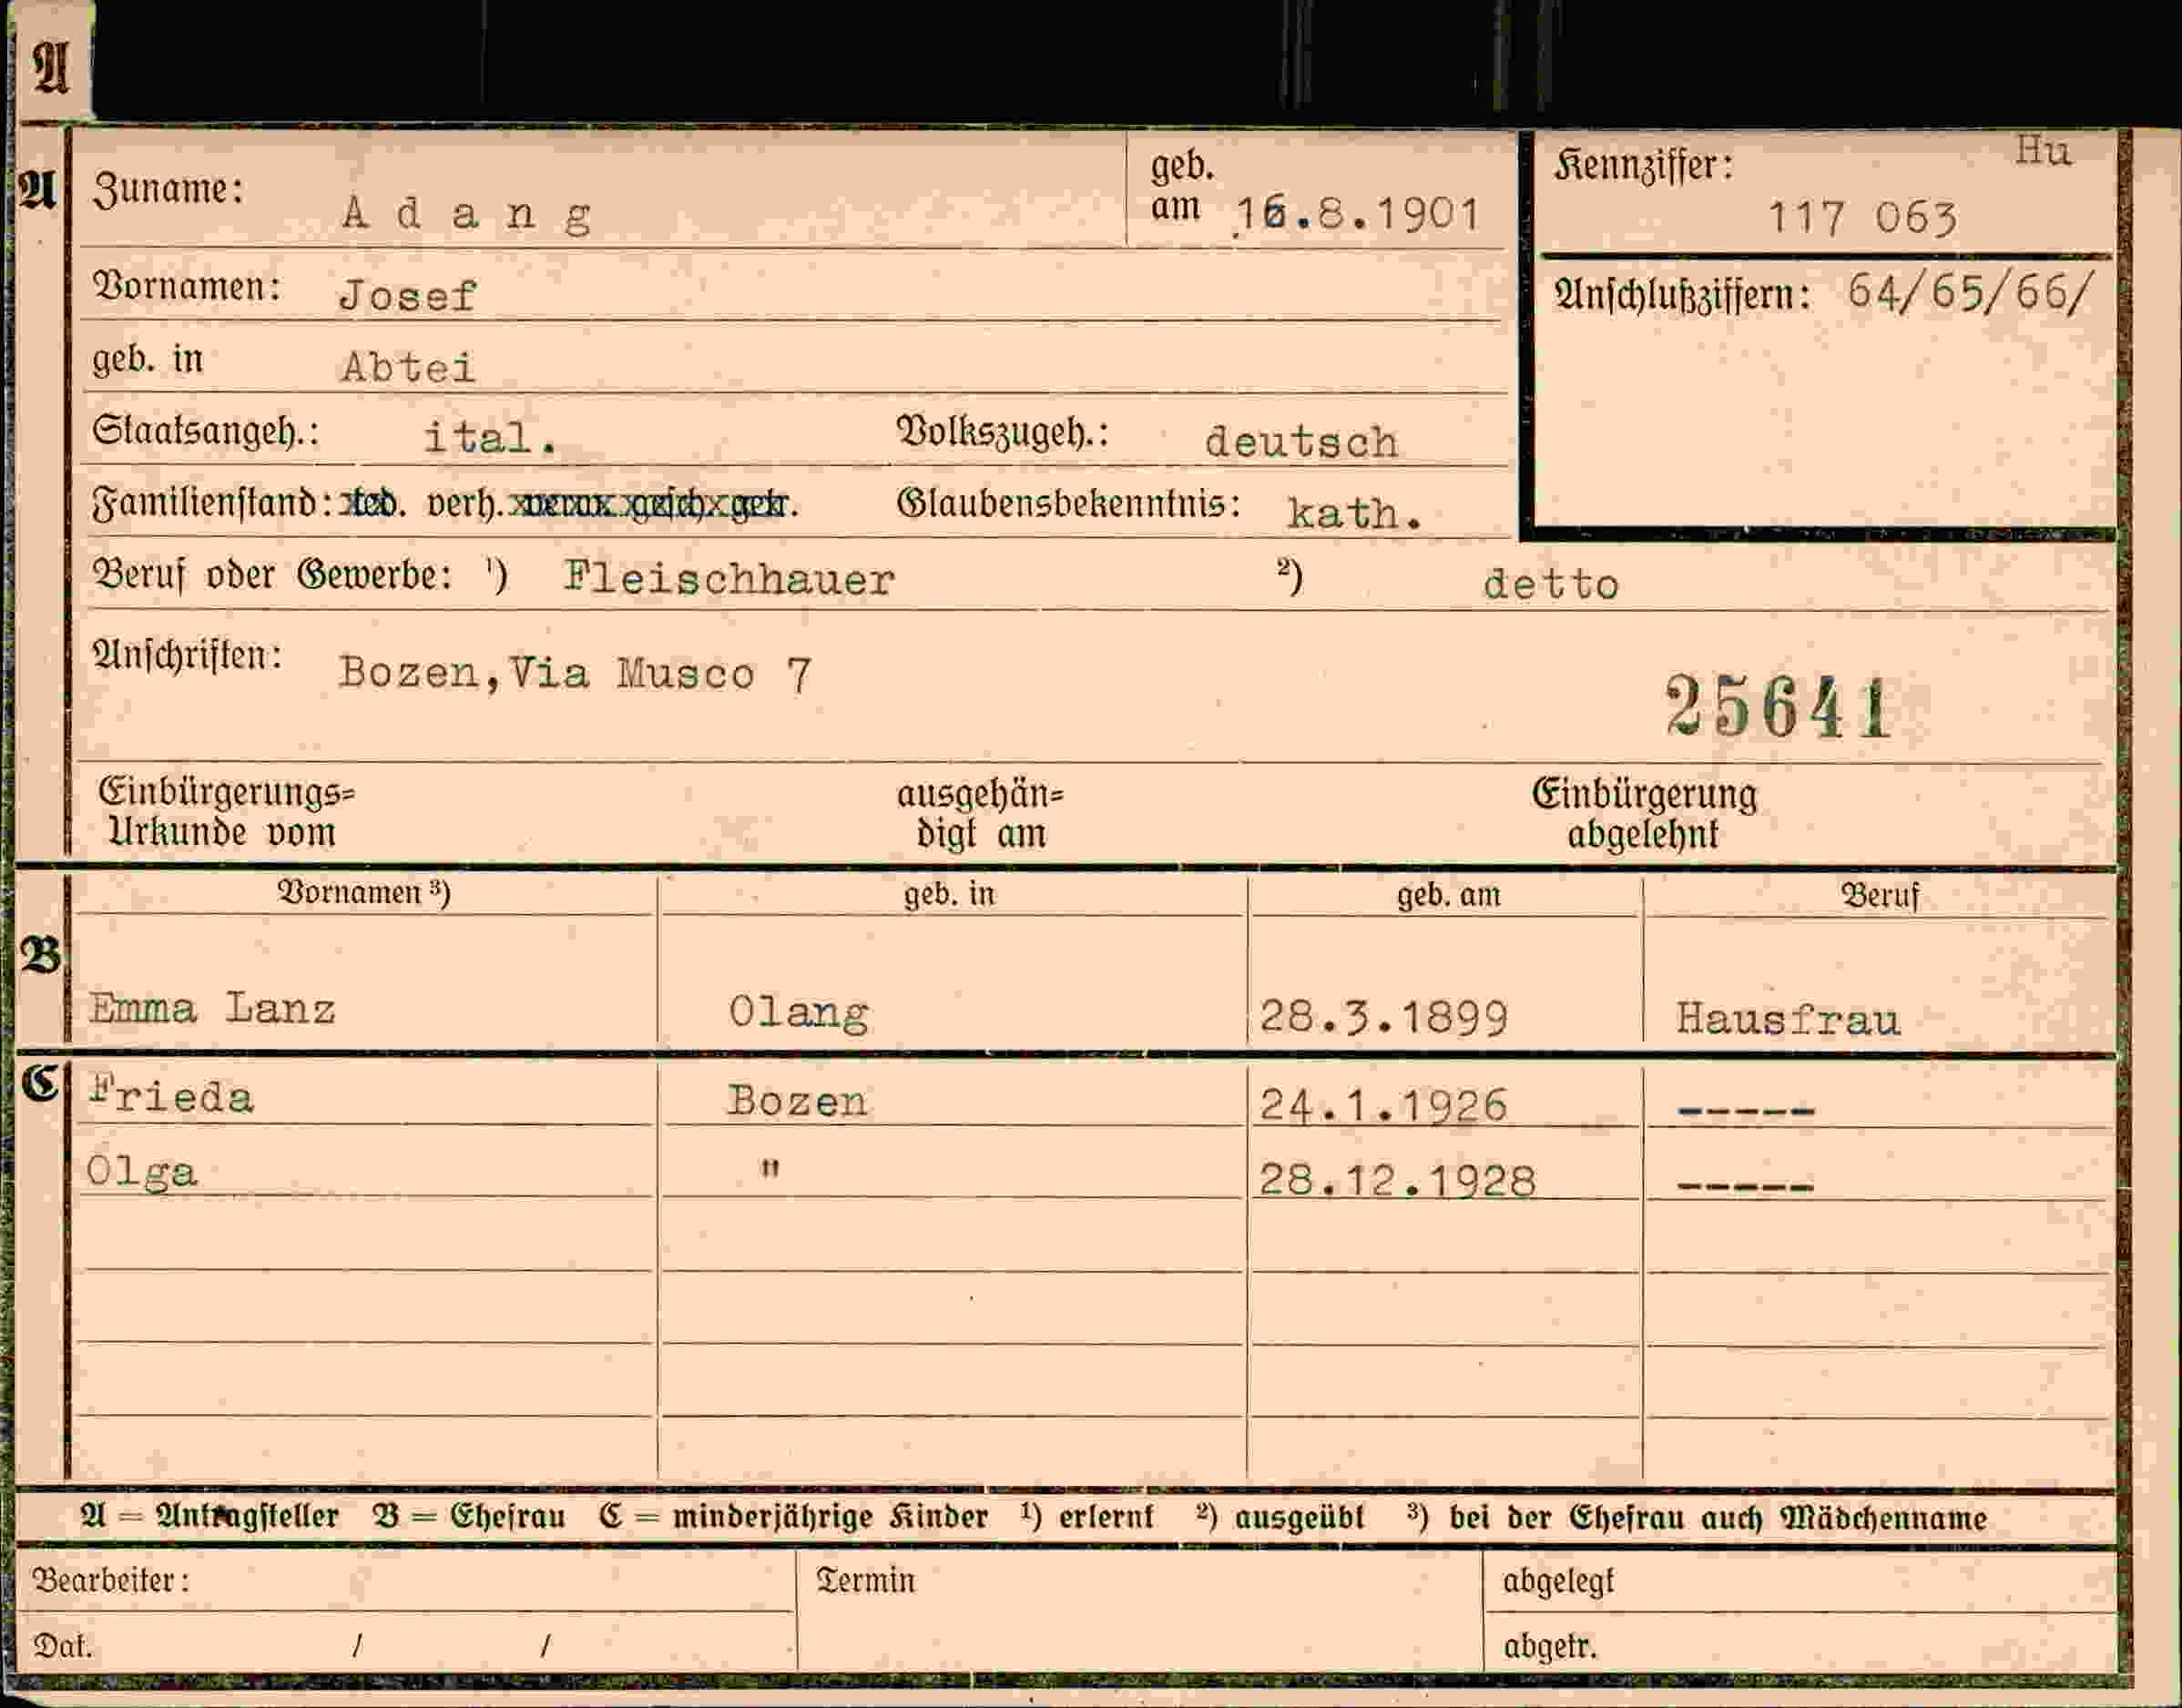
Task: Click the Bearbeiter label
Action: pyautogui.click(x=111, y=1580)
